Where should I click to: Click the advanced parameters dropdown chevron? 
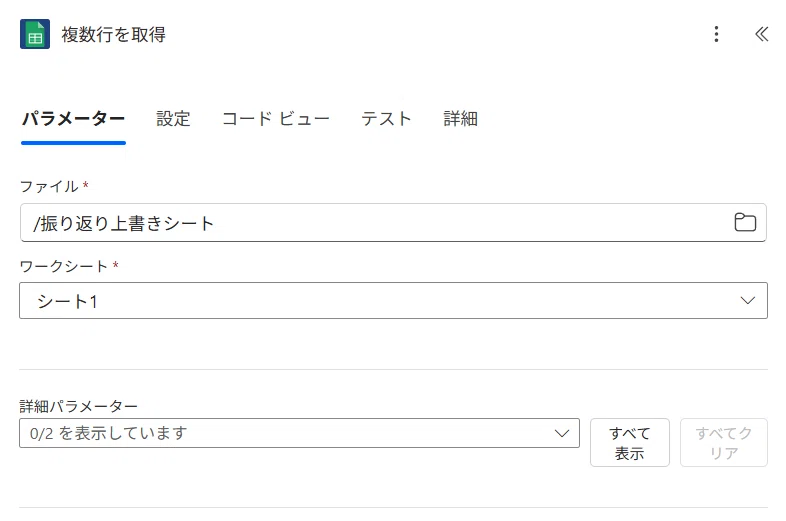562,433
